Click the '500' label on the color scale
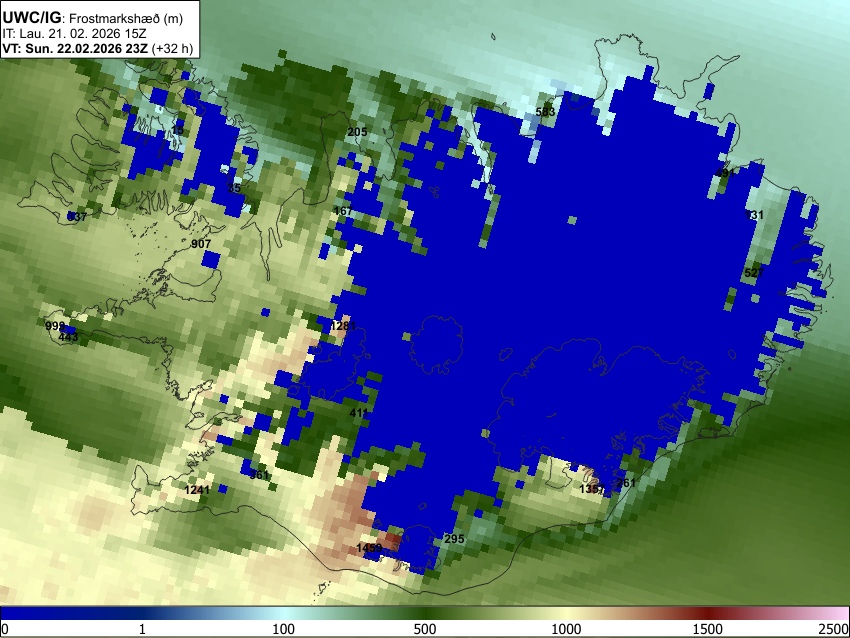The width and height of the screenshot is (850, 638). click(x=424, y=629)
